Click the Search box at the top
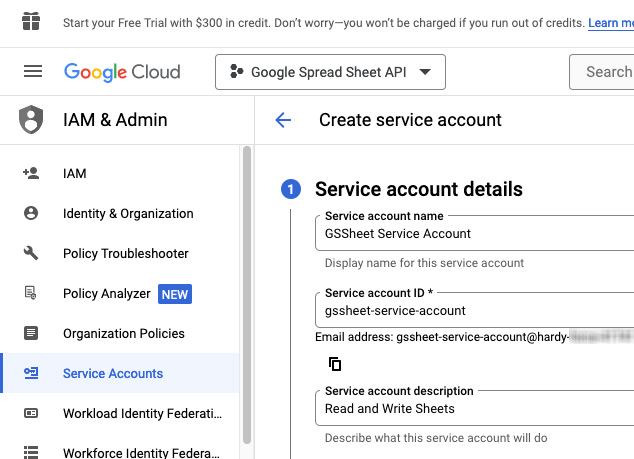This screenshot has width=634, height=459. [602, 72]
